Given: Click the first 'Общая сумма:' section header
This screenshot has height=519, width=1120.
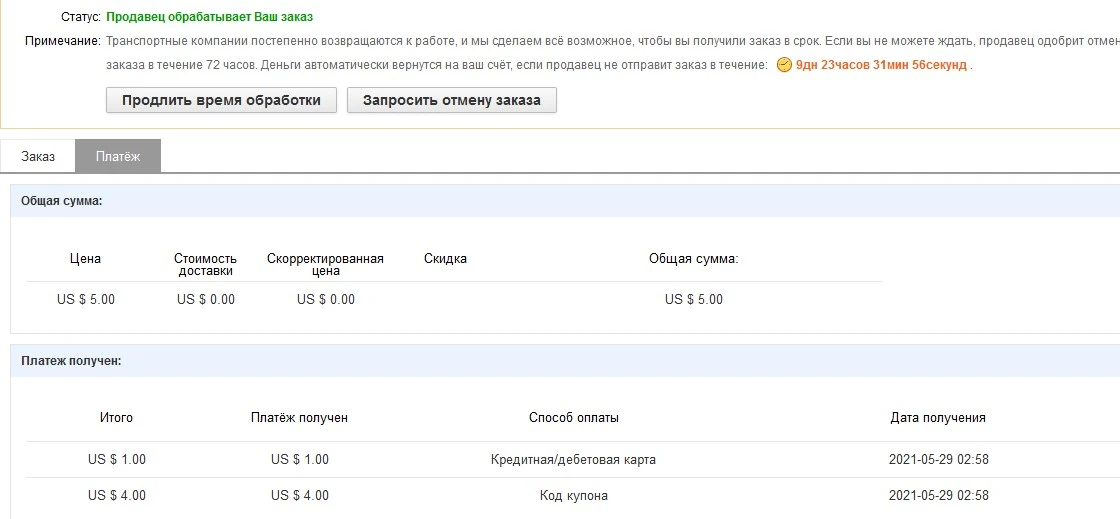Looking at the screenshot, I should 61,201.
